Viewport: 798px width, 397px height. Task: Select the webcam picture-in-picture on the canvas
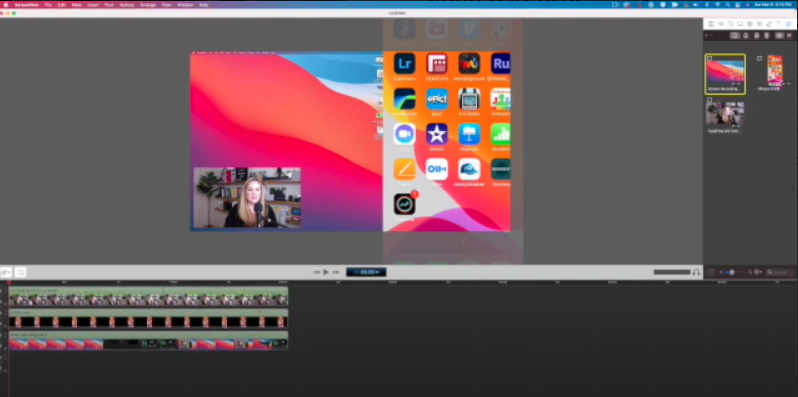point(247,197)
